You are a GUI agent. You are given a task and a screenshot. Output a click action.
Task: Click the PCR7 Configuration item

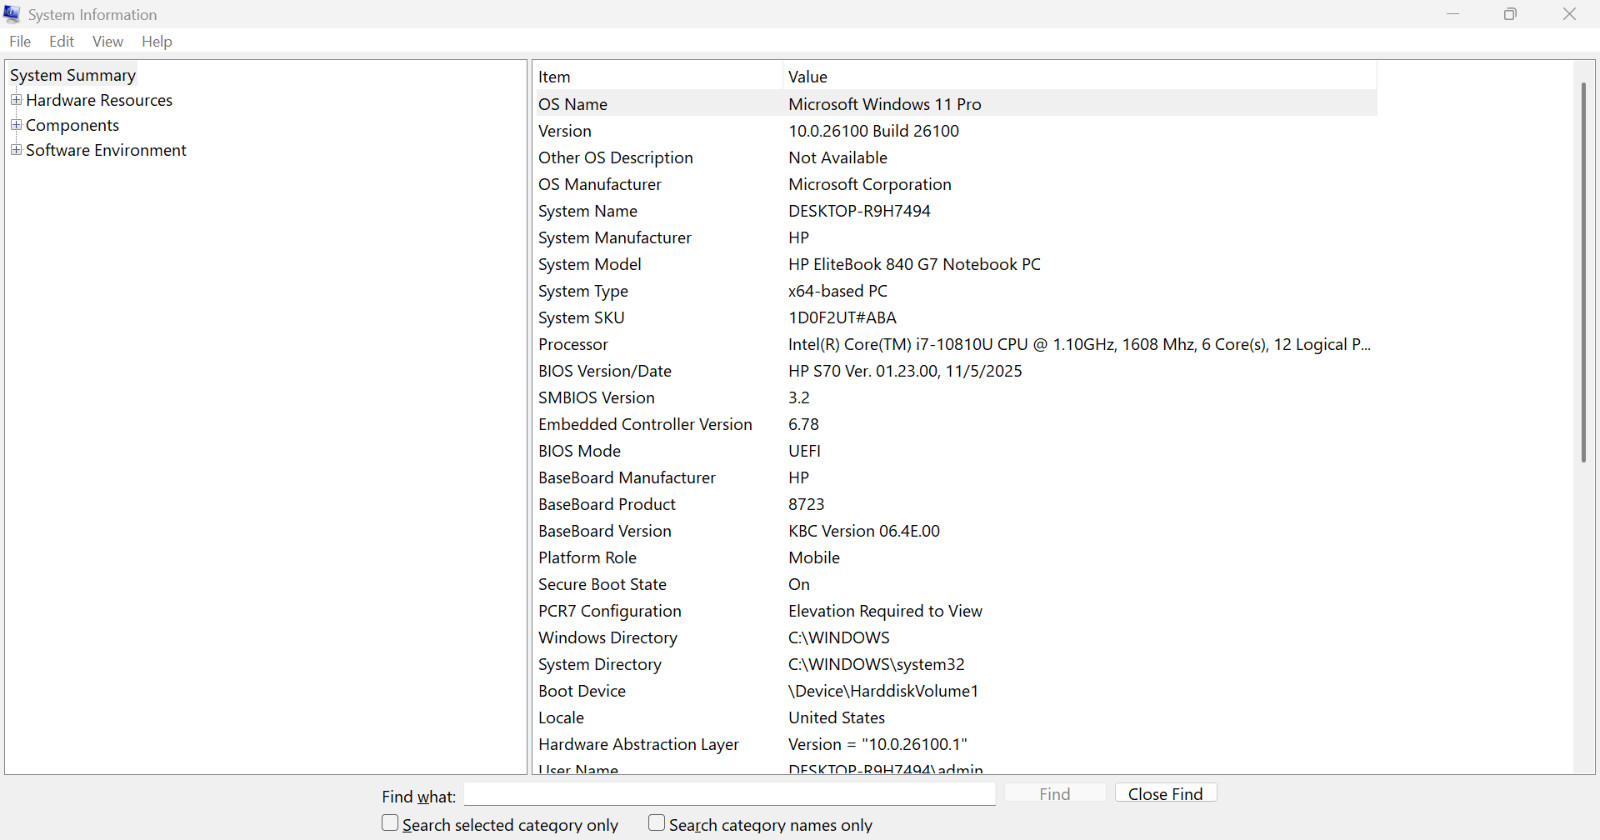610,611
